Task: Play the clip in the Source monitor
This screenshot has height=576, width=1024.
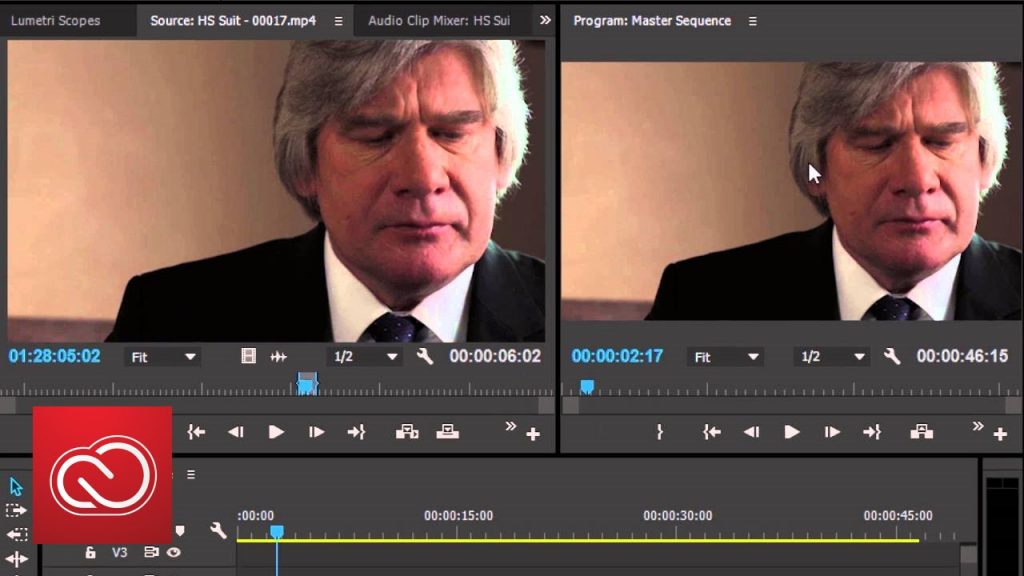Action: [x=276, y=432]
